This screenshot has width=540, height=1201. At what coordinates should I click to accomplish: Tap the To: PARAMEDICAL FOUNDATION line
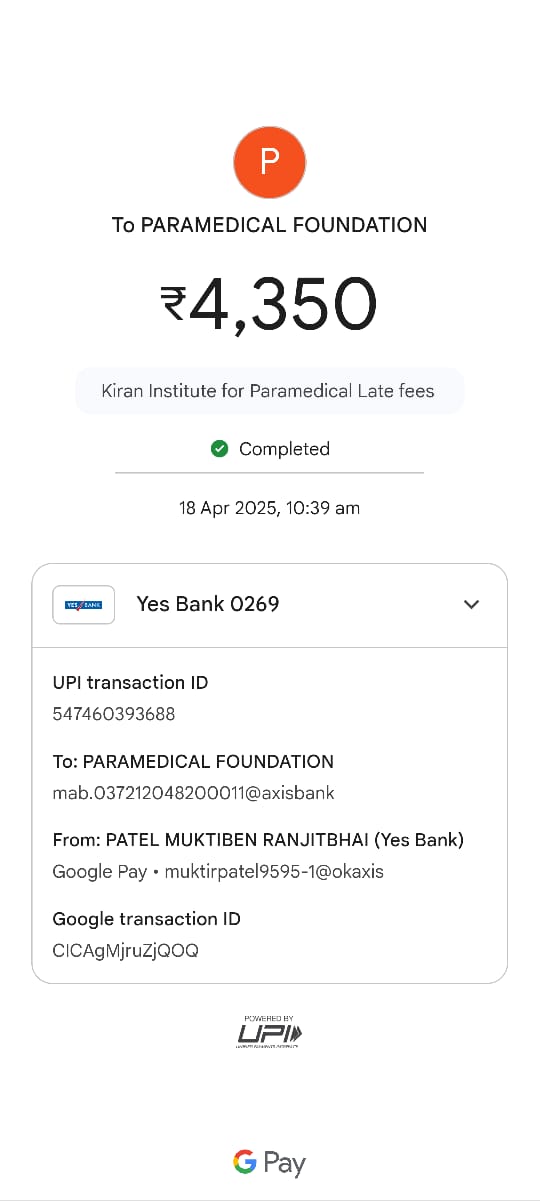pos(193,761)
